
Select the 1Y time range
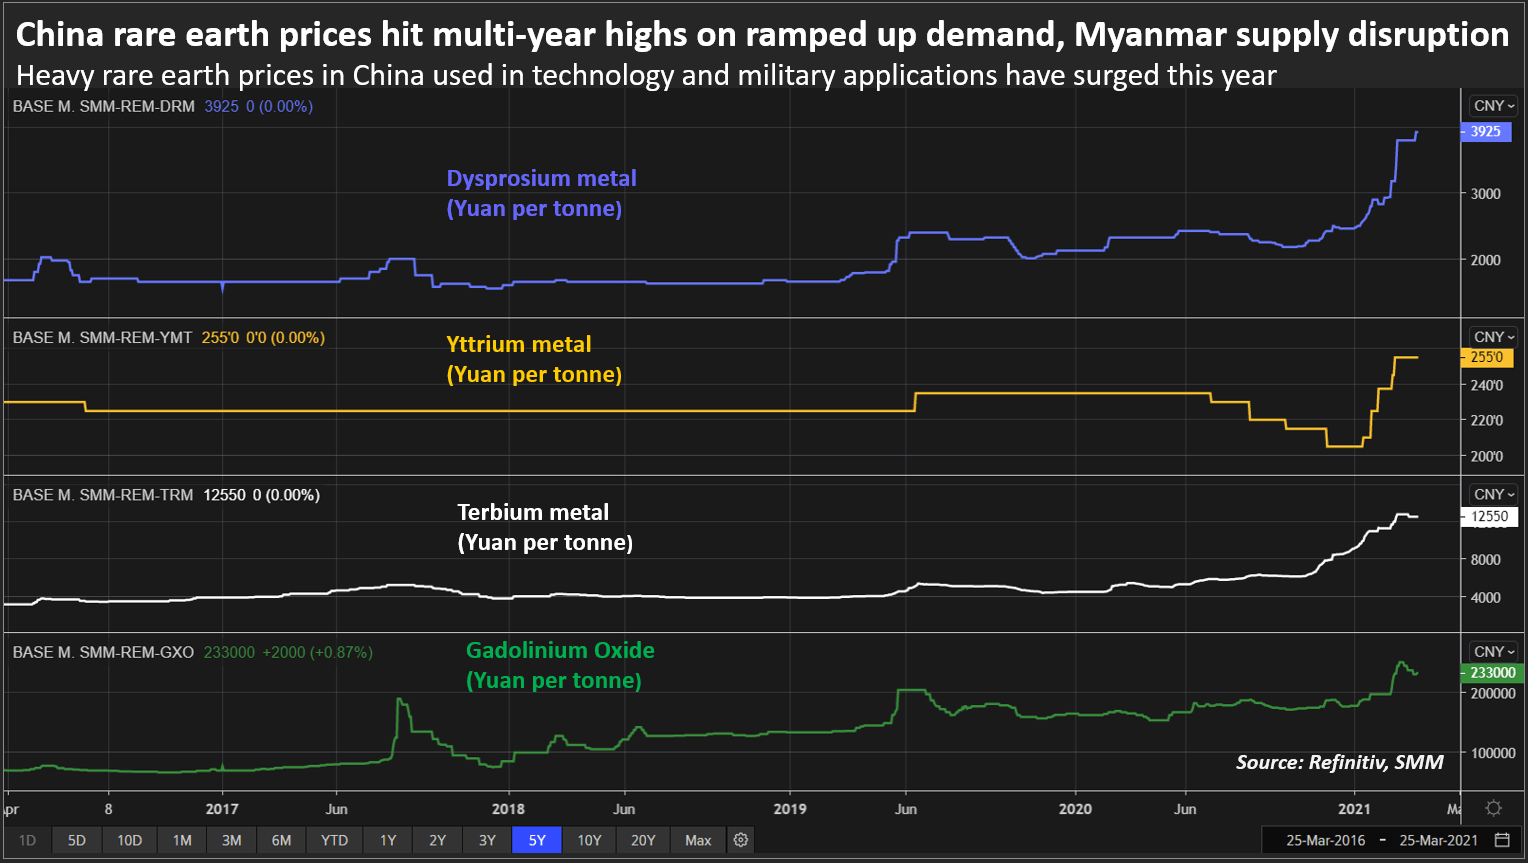tap(388, 840)
